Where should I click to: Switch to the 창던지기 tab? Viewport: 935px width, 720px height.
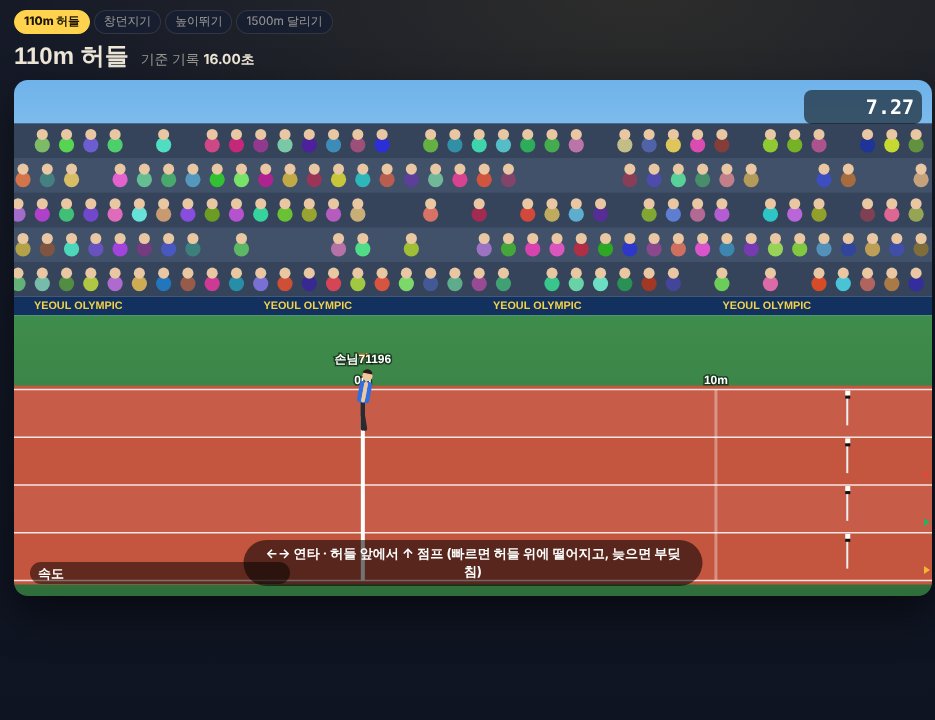(x=127, y=21)
